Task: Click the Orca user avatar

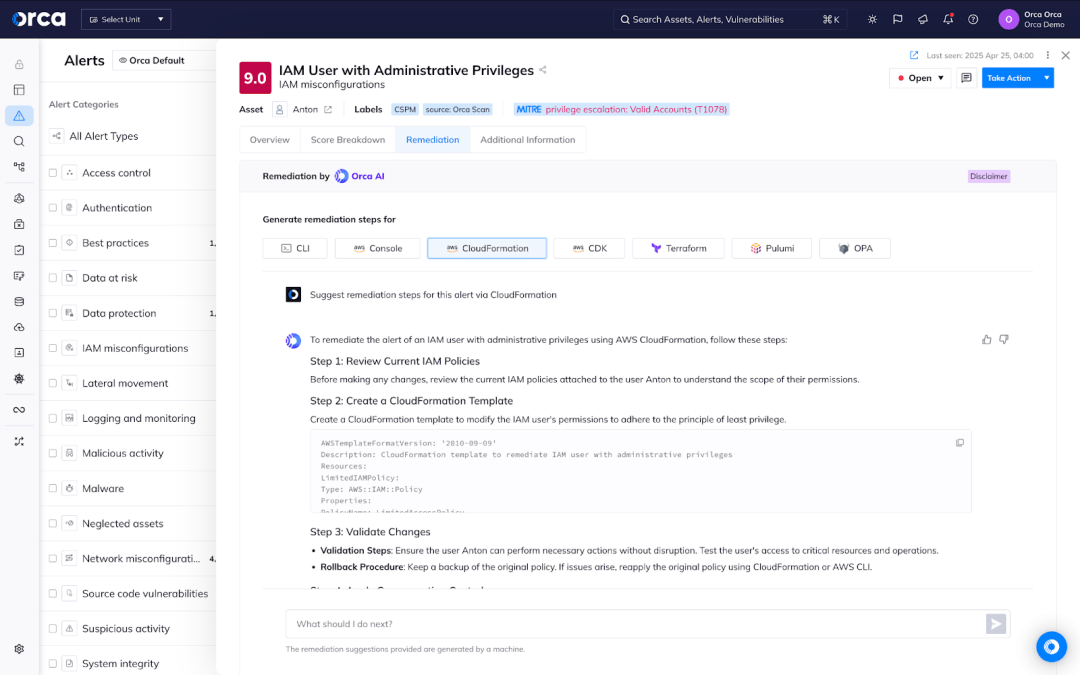Action: click(1008, 19)
